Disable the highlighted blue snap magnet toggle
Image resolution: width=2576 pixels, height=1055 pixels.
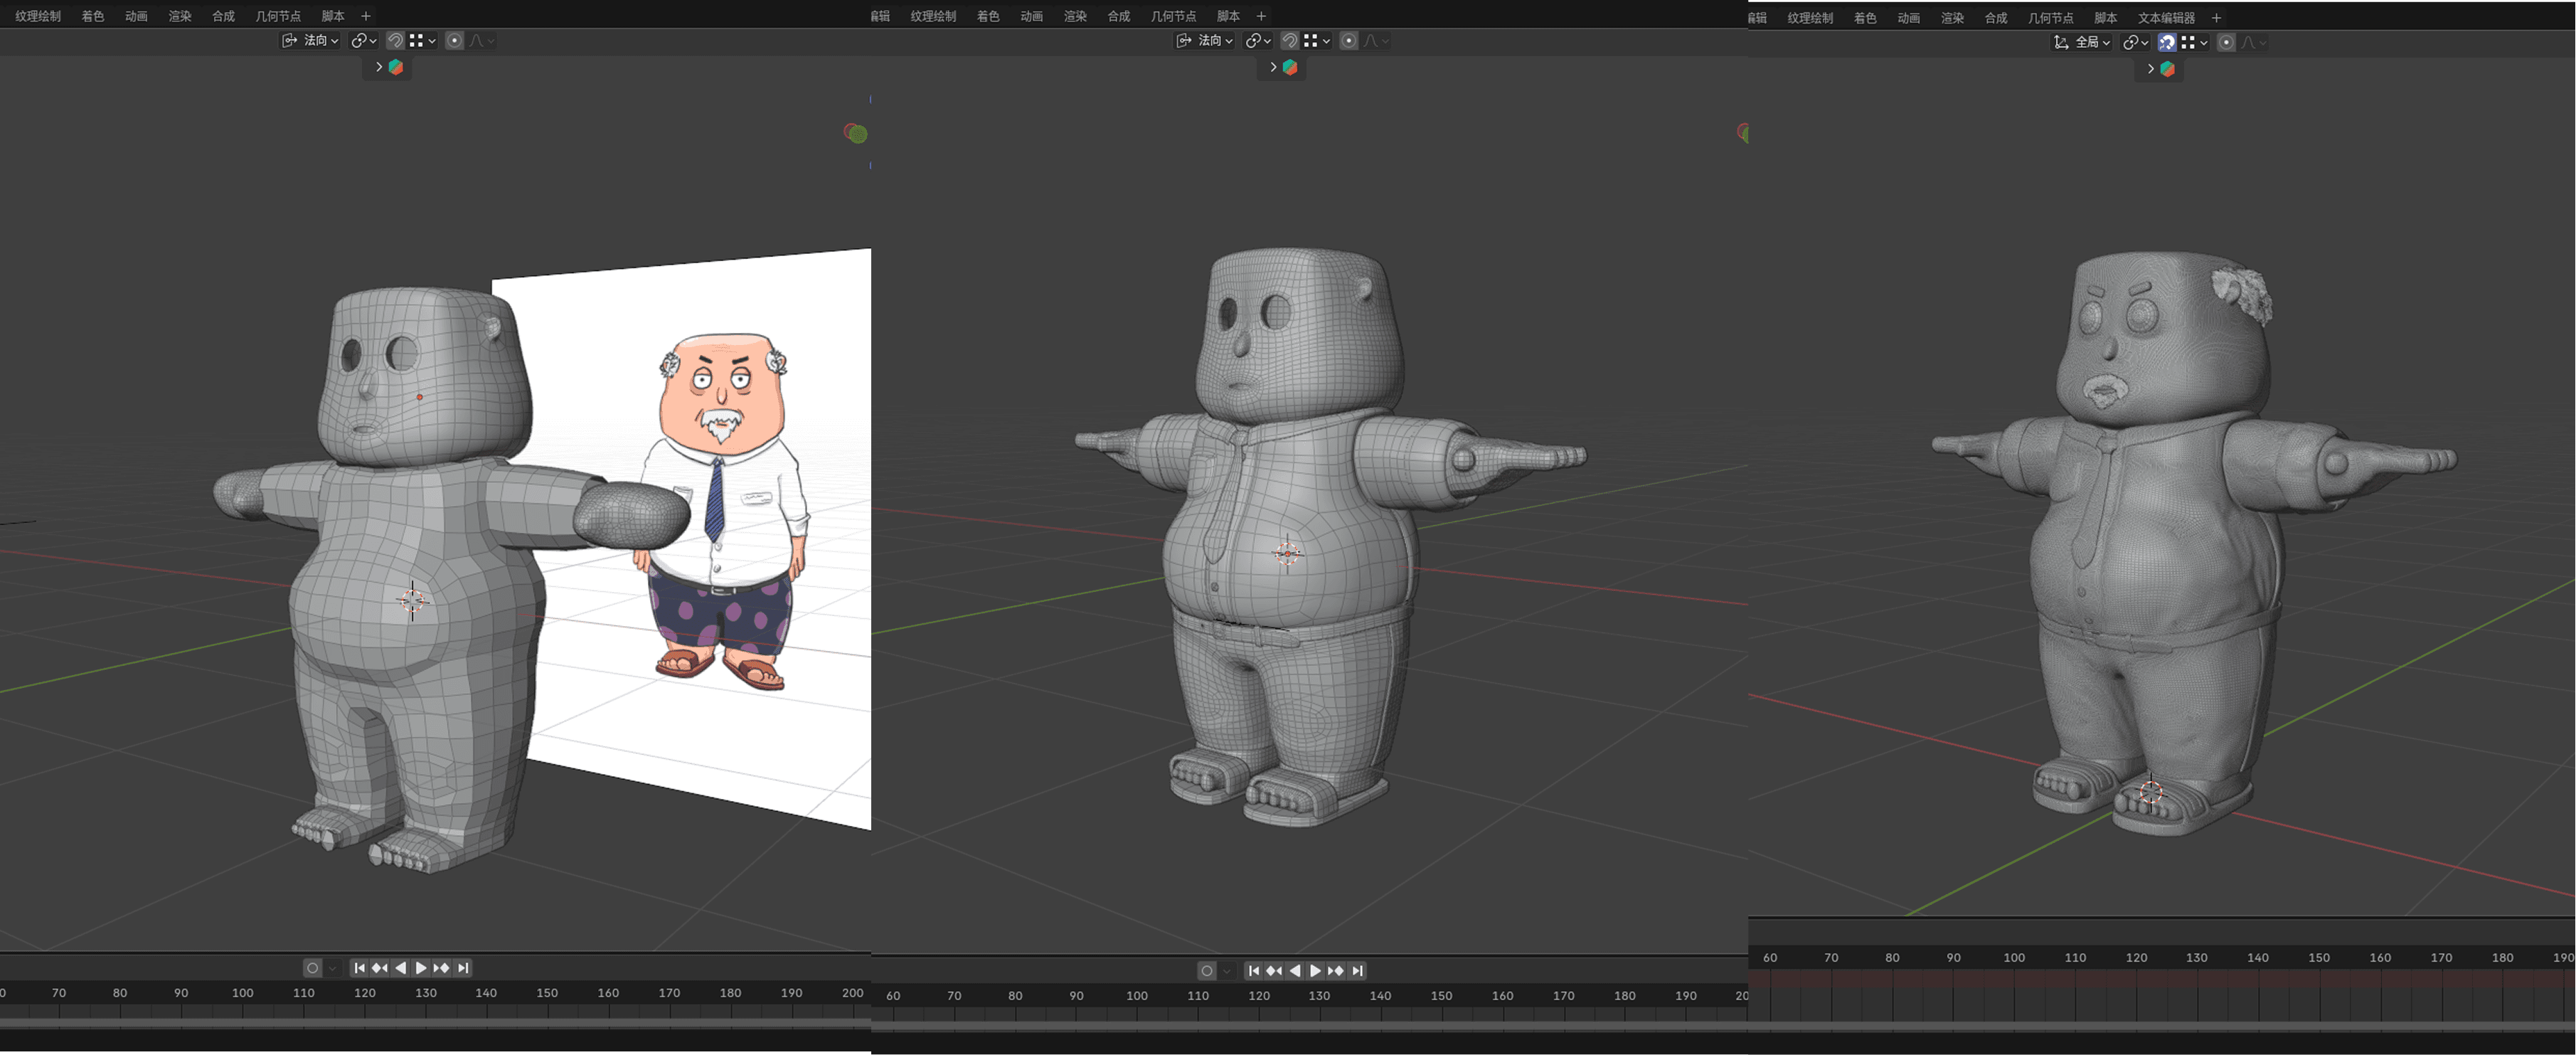coord(2166,42)
